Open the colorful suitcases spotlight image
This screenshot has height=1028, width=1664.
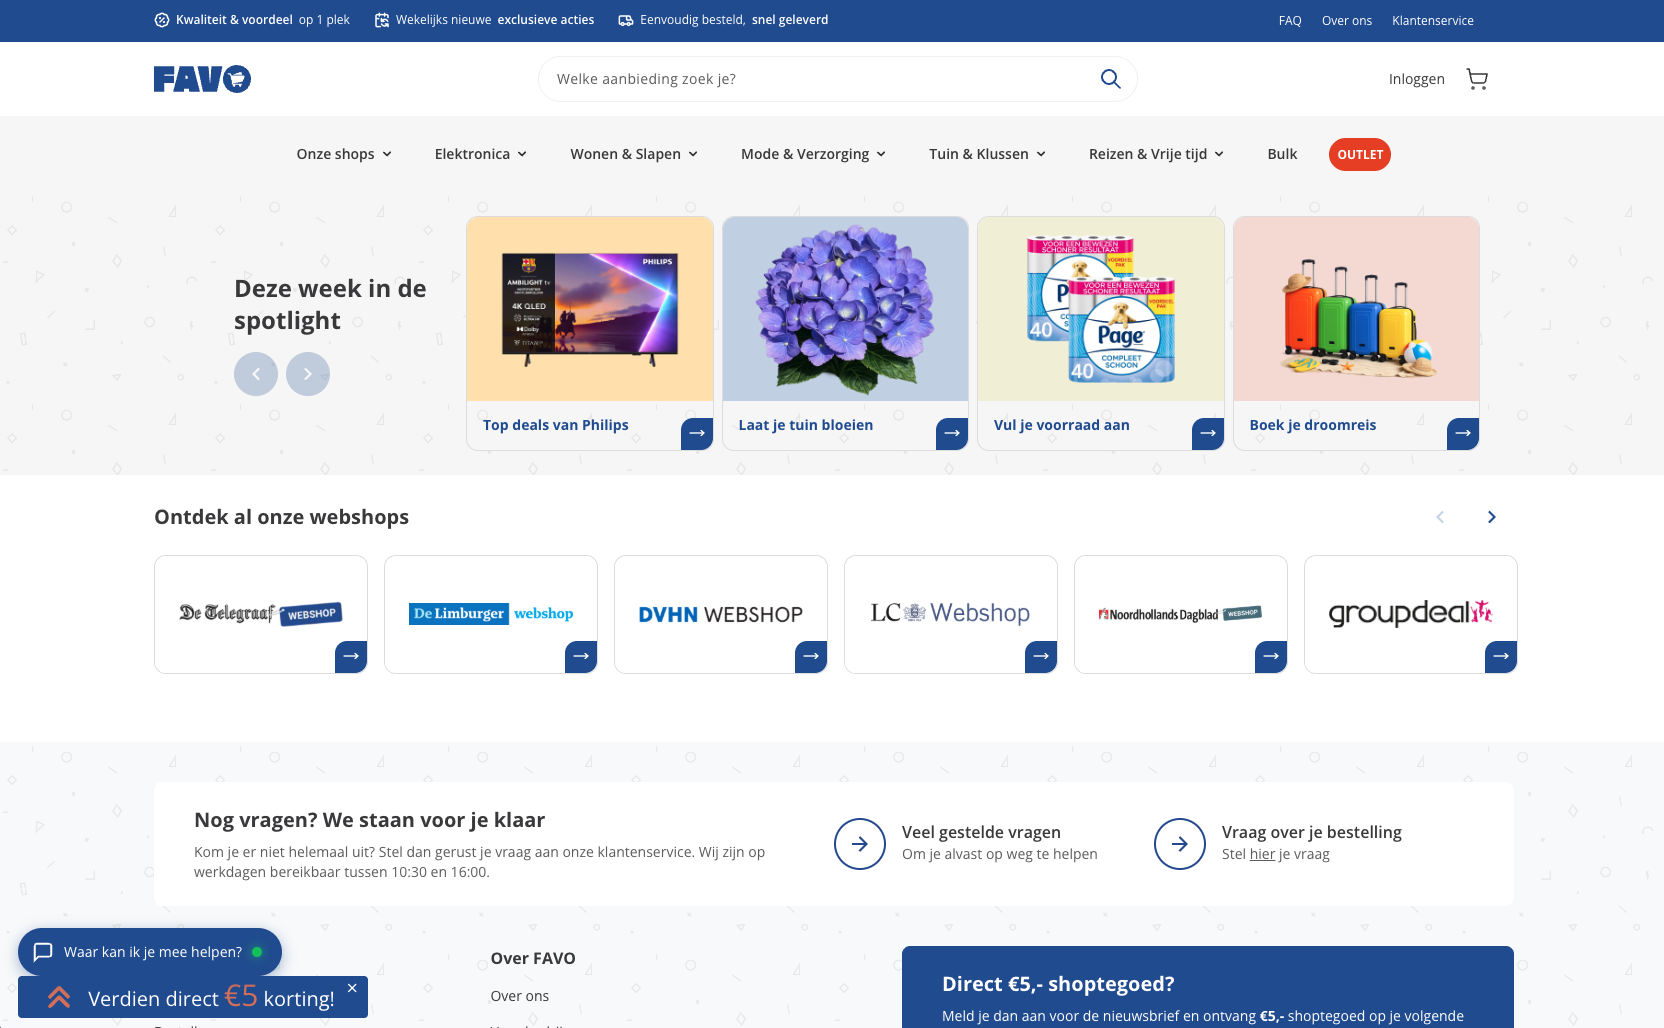pos(1356,309)
